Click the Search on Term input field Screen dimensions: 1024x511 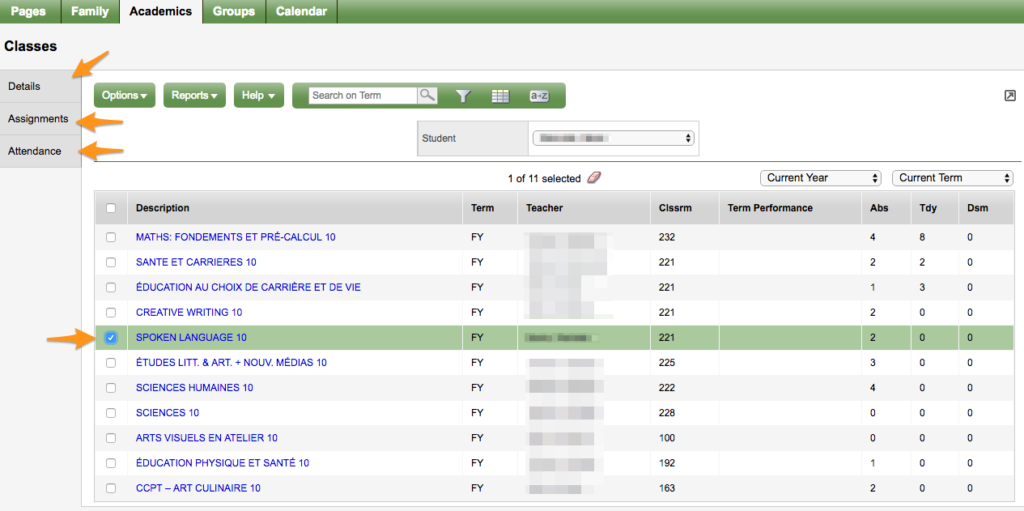click(361, 96)
